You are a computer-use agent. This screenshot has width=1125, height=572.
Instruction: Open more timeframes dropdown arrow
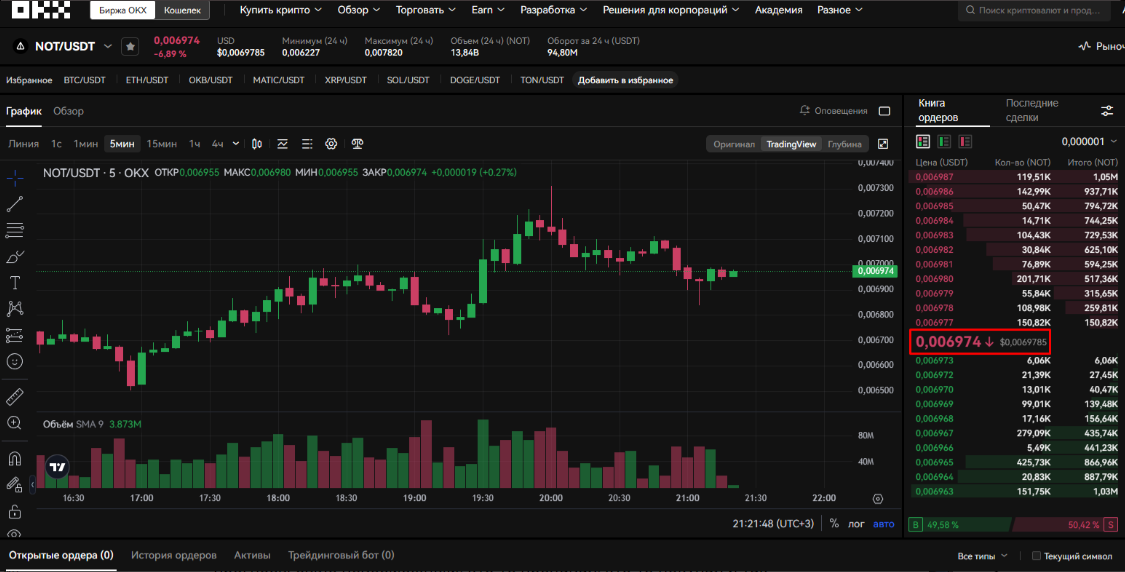click(x=236, y=144)
